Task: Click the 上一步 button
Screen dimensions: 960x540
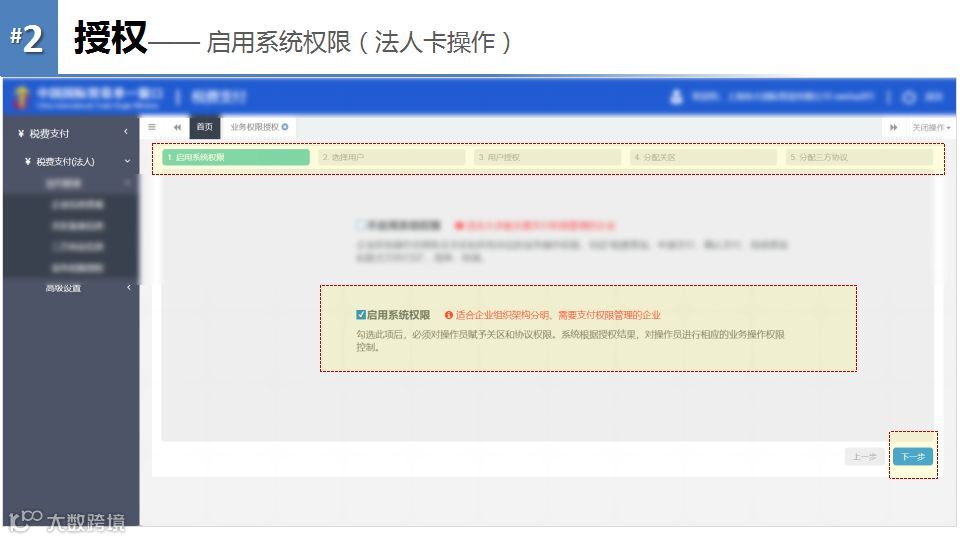Action: pos(864,456)
